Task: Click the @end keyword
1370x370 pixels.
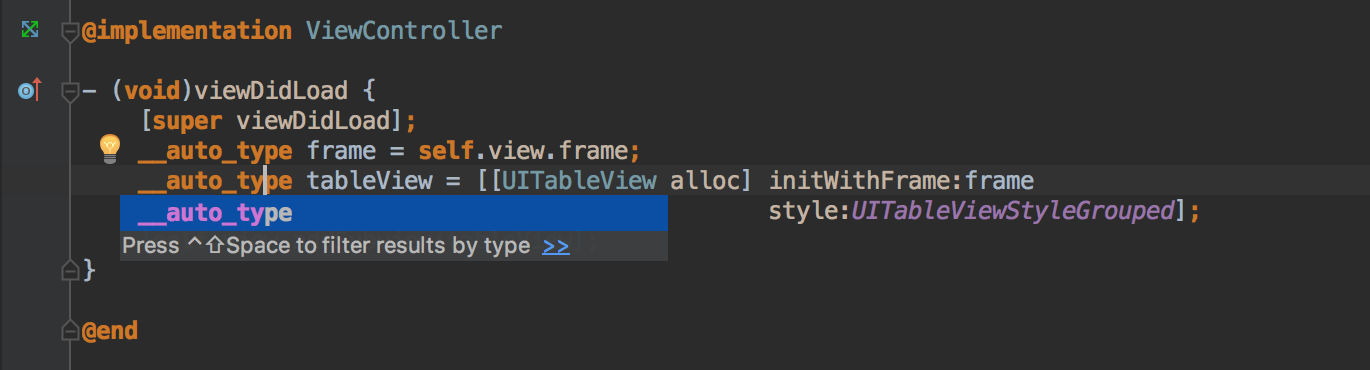Action: point(110,331)
